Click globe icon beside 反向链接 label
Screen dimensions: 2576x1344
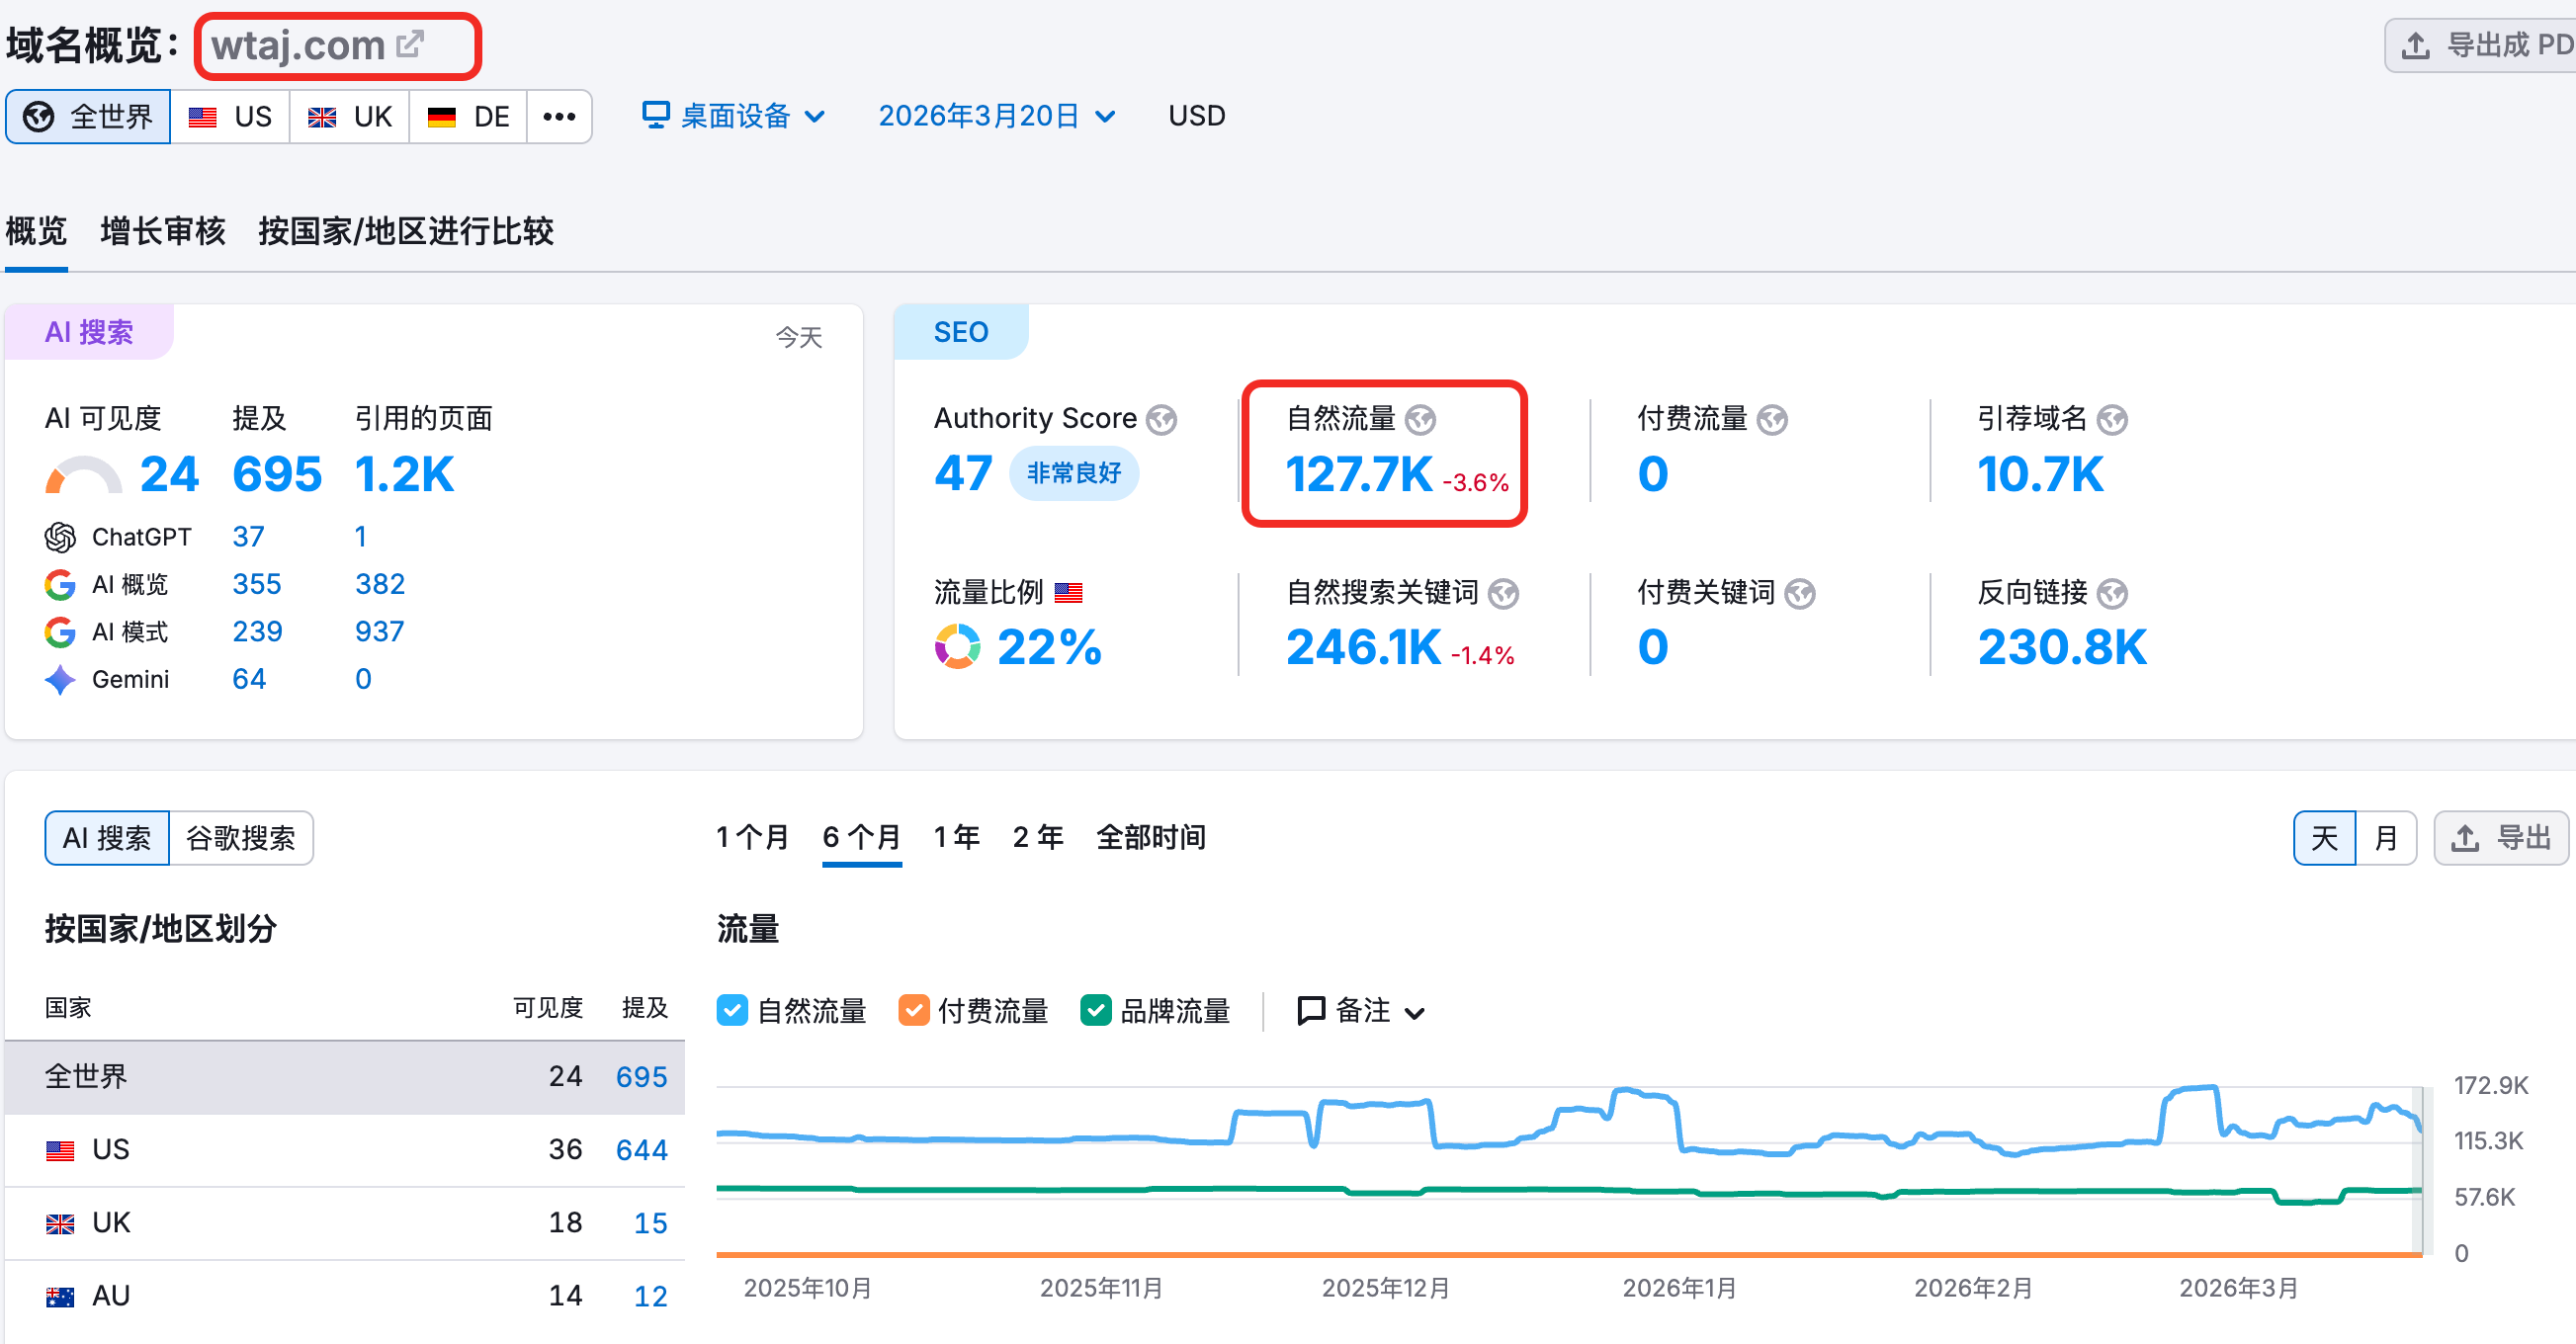(2112, 593)
